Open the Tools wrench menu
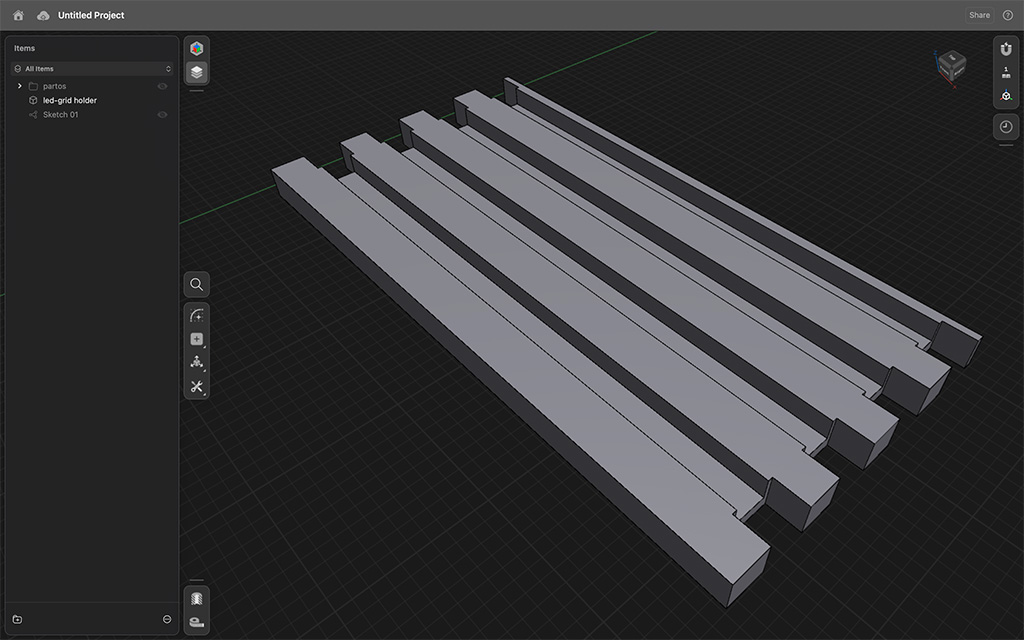The height and width of the screenshot is (640, 1024). [197, 386]
